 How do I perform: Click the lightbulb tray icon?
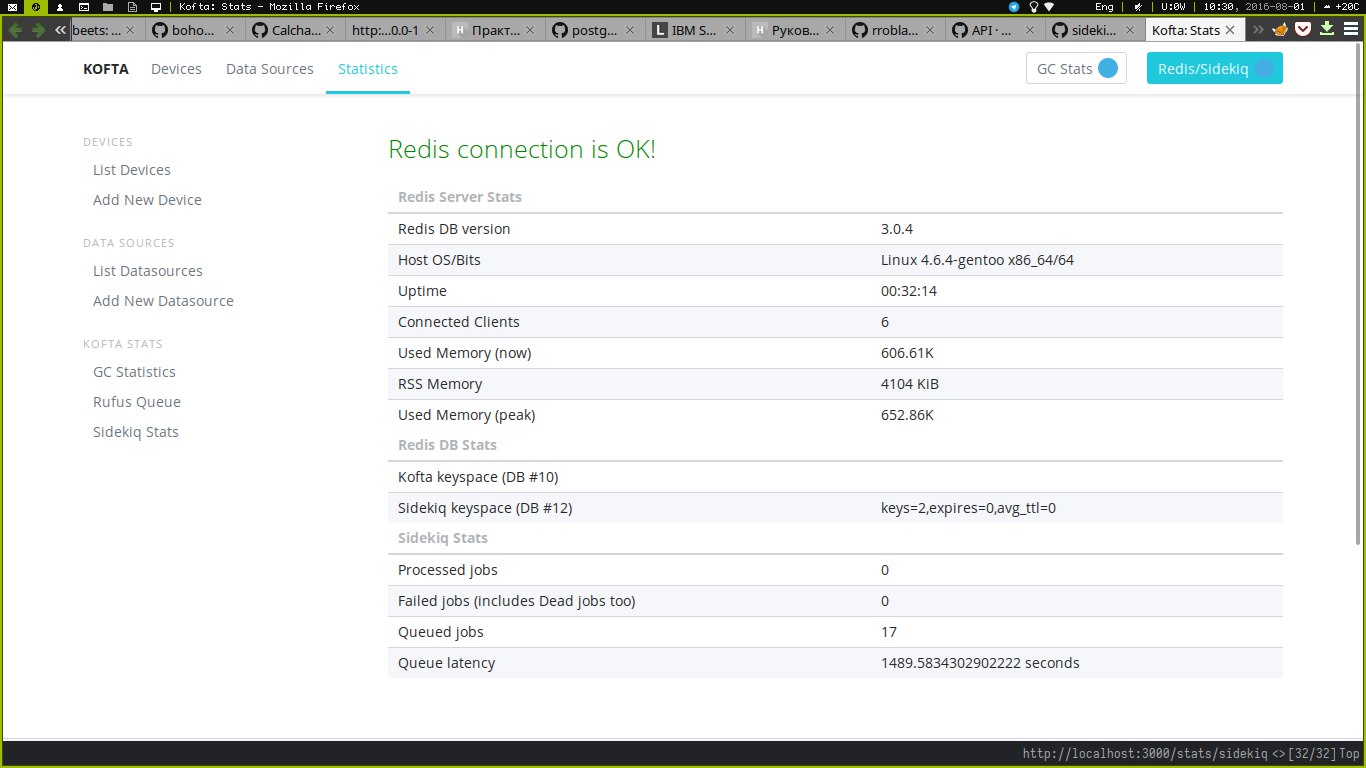pyautogui.click(x=1033, y=6)
